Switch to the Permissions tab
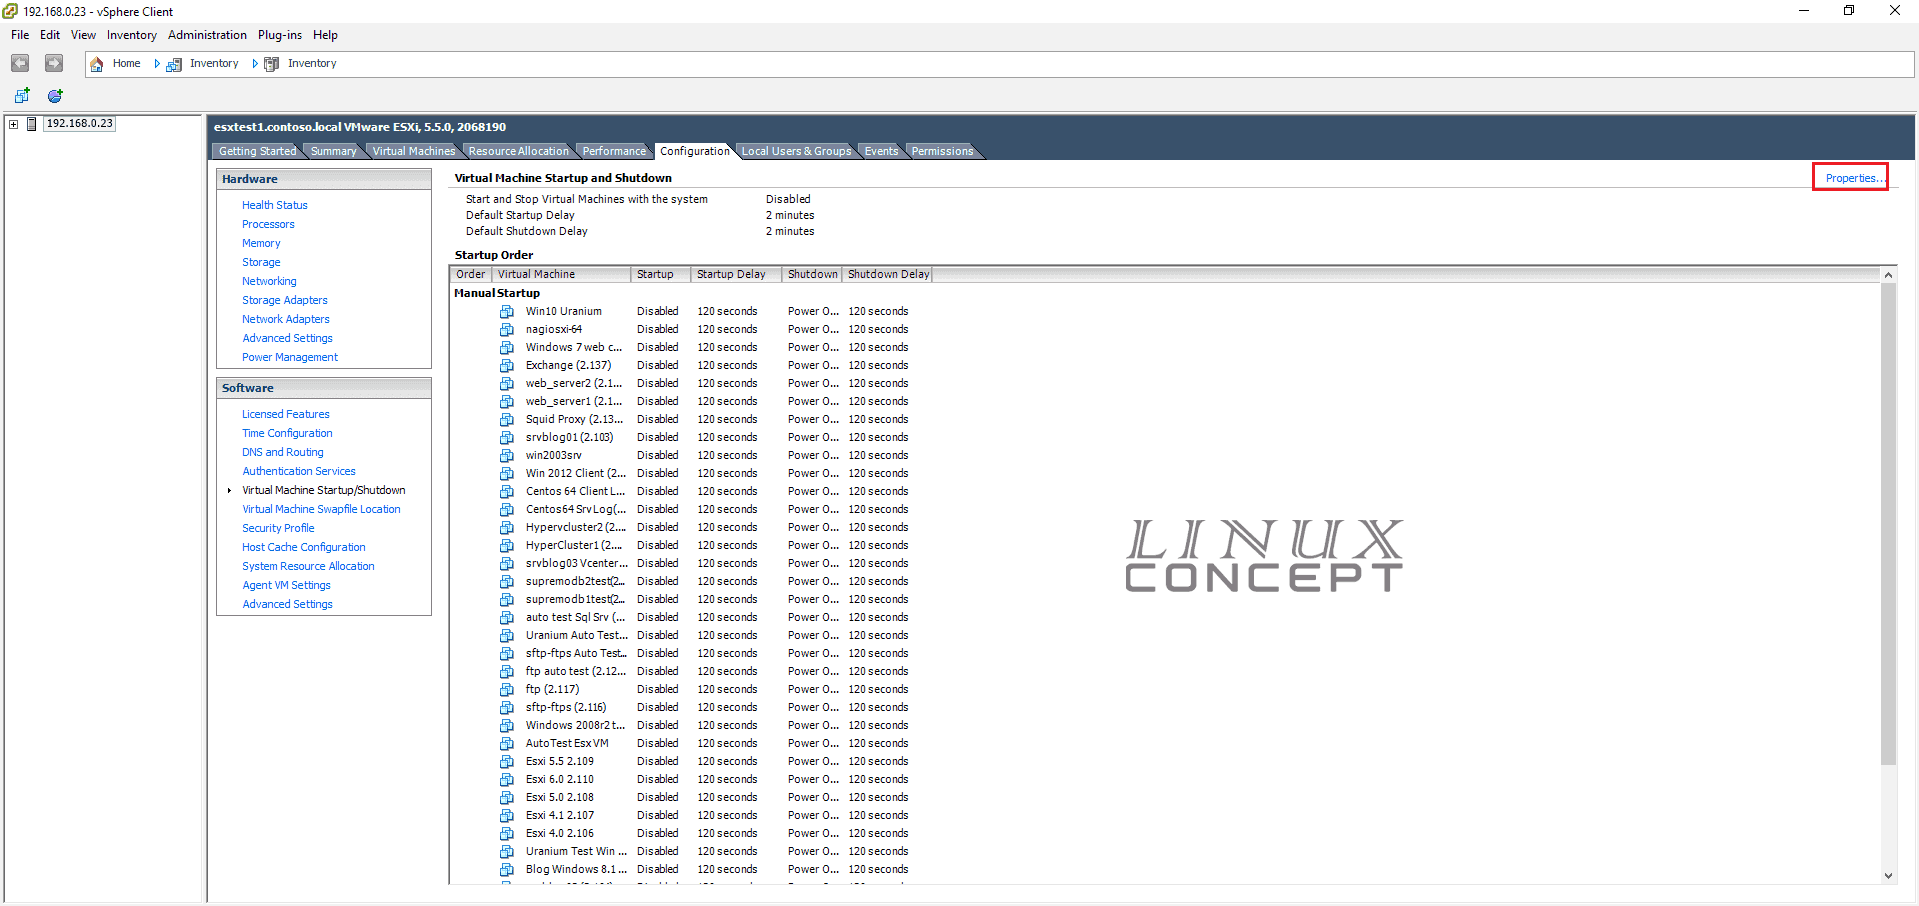This screenshot has width=1919, height=906. 942,151
